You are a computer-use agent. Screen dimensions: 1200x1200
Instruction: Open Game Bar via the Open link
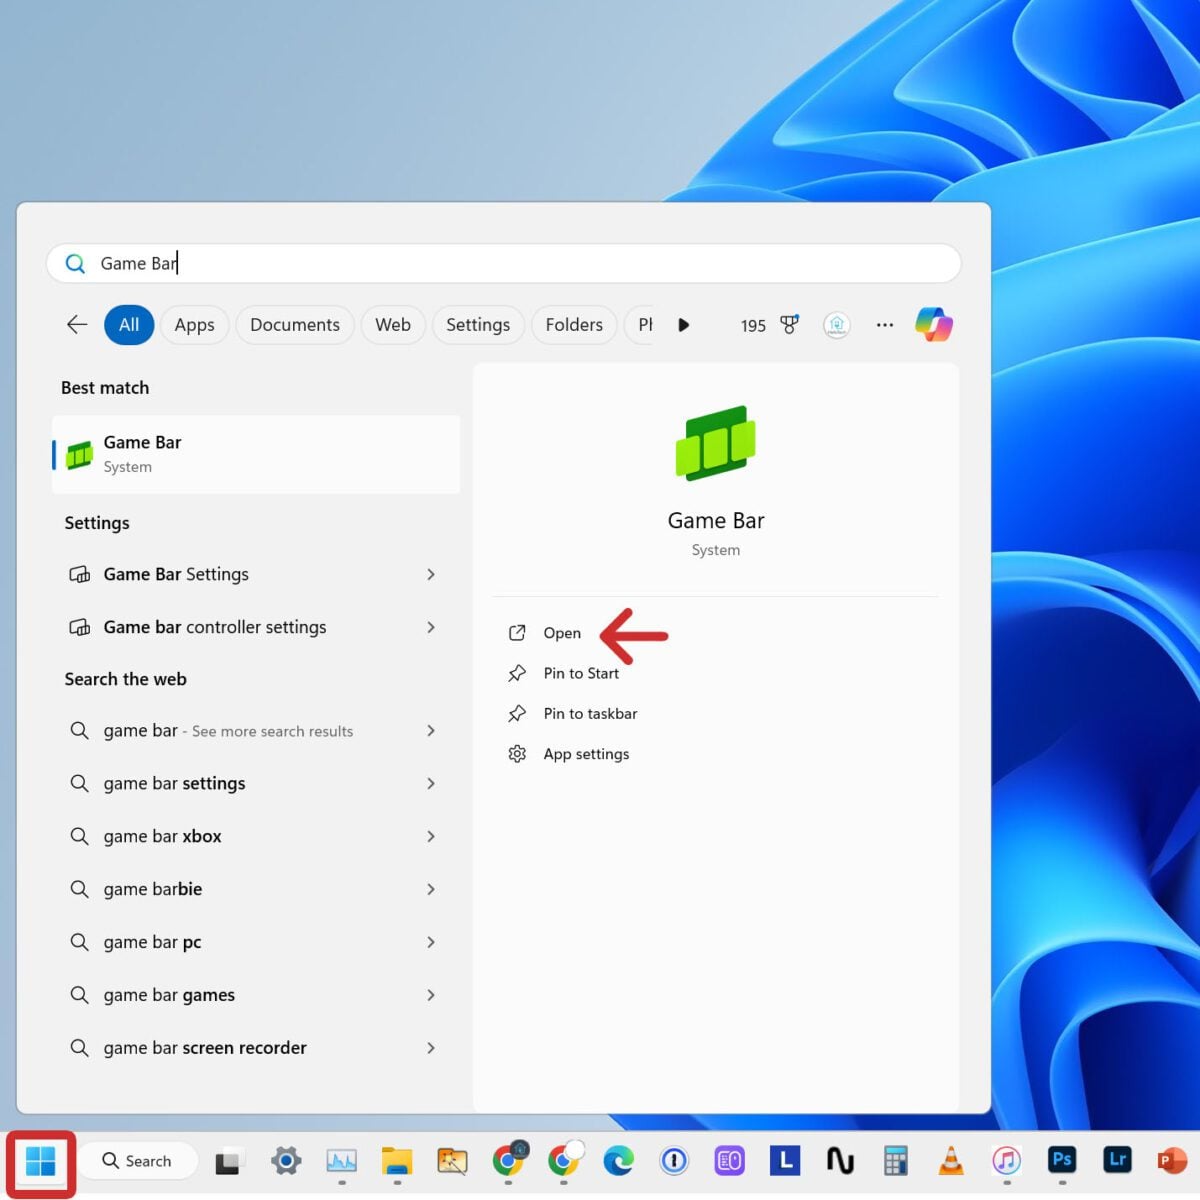coord(561,632)
